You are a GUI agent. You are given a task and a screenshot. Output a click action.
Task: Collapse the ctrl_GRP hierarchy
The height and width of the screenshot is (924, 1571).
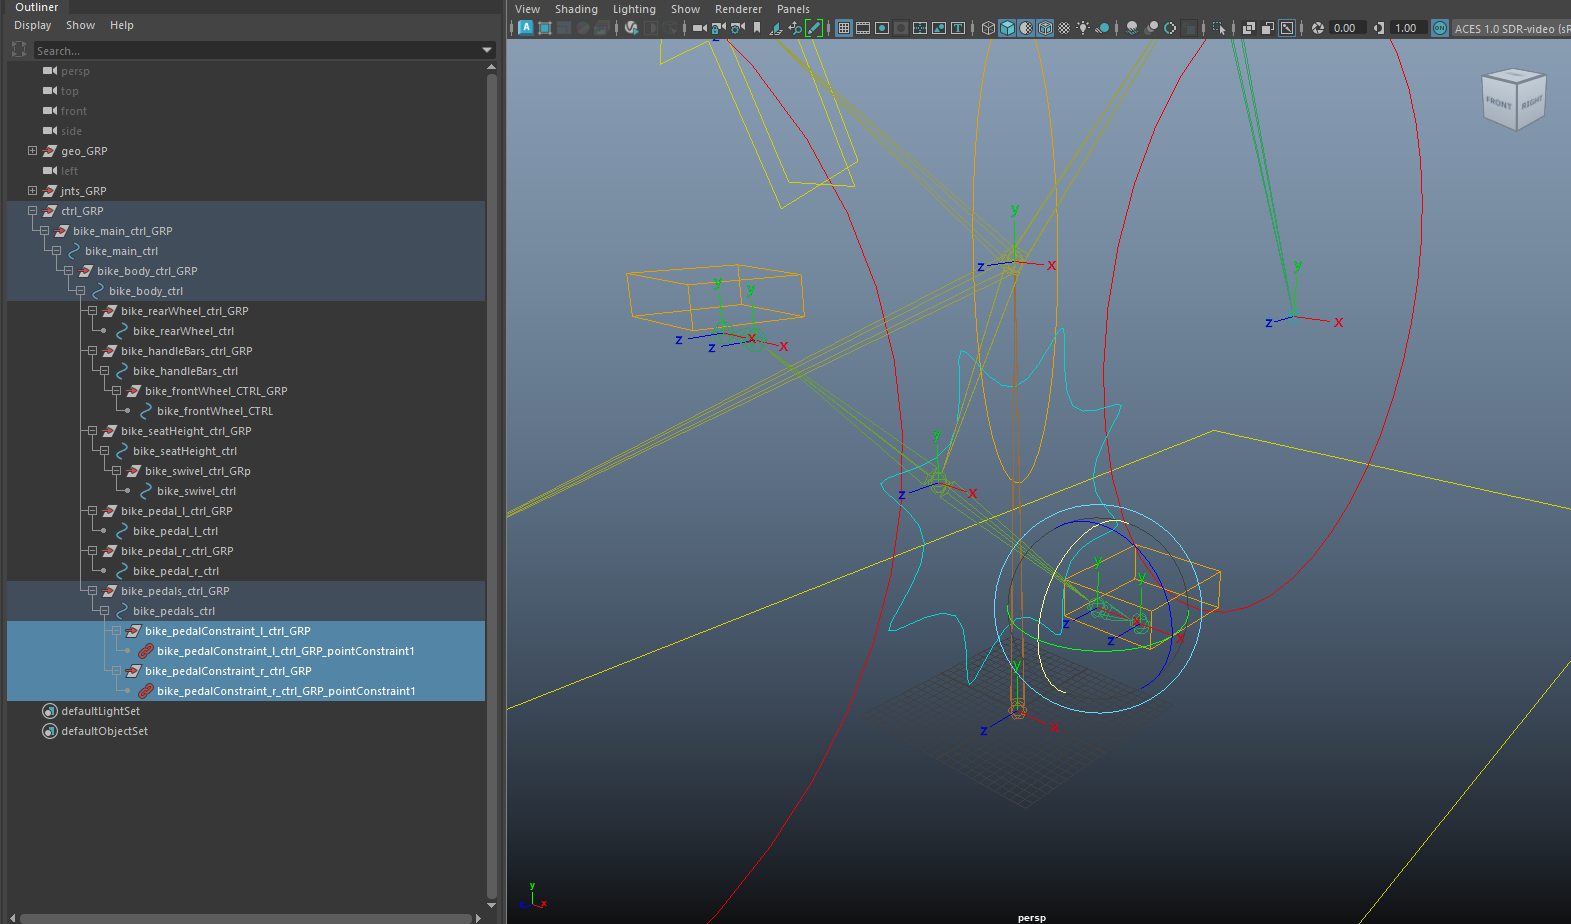pos(32,211)
